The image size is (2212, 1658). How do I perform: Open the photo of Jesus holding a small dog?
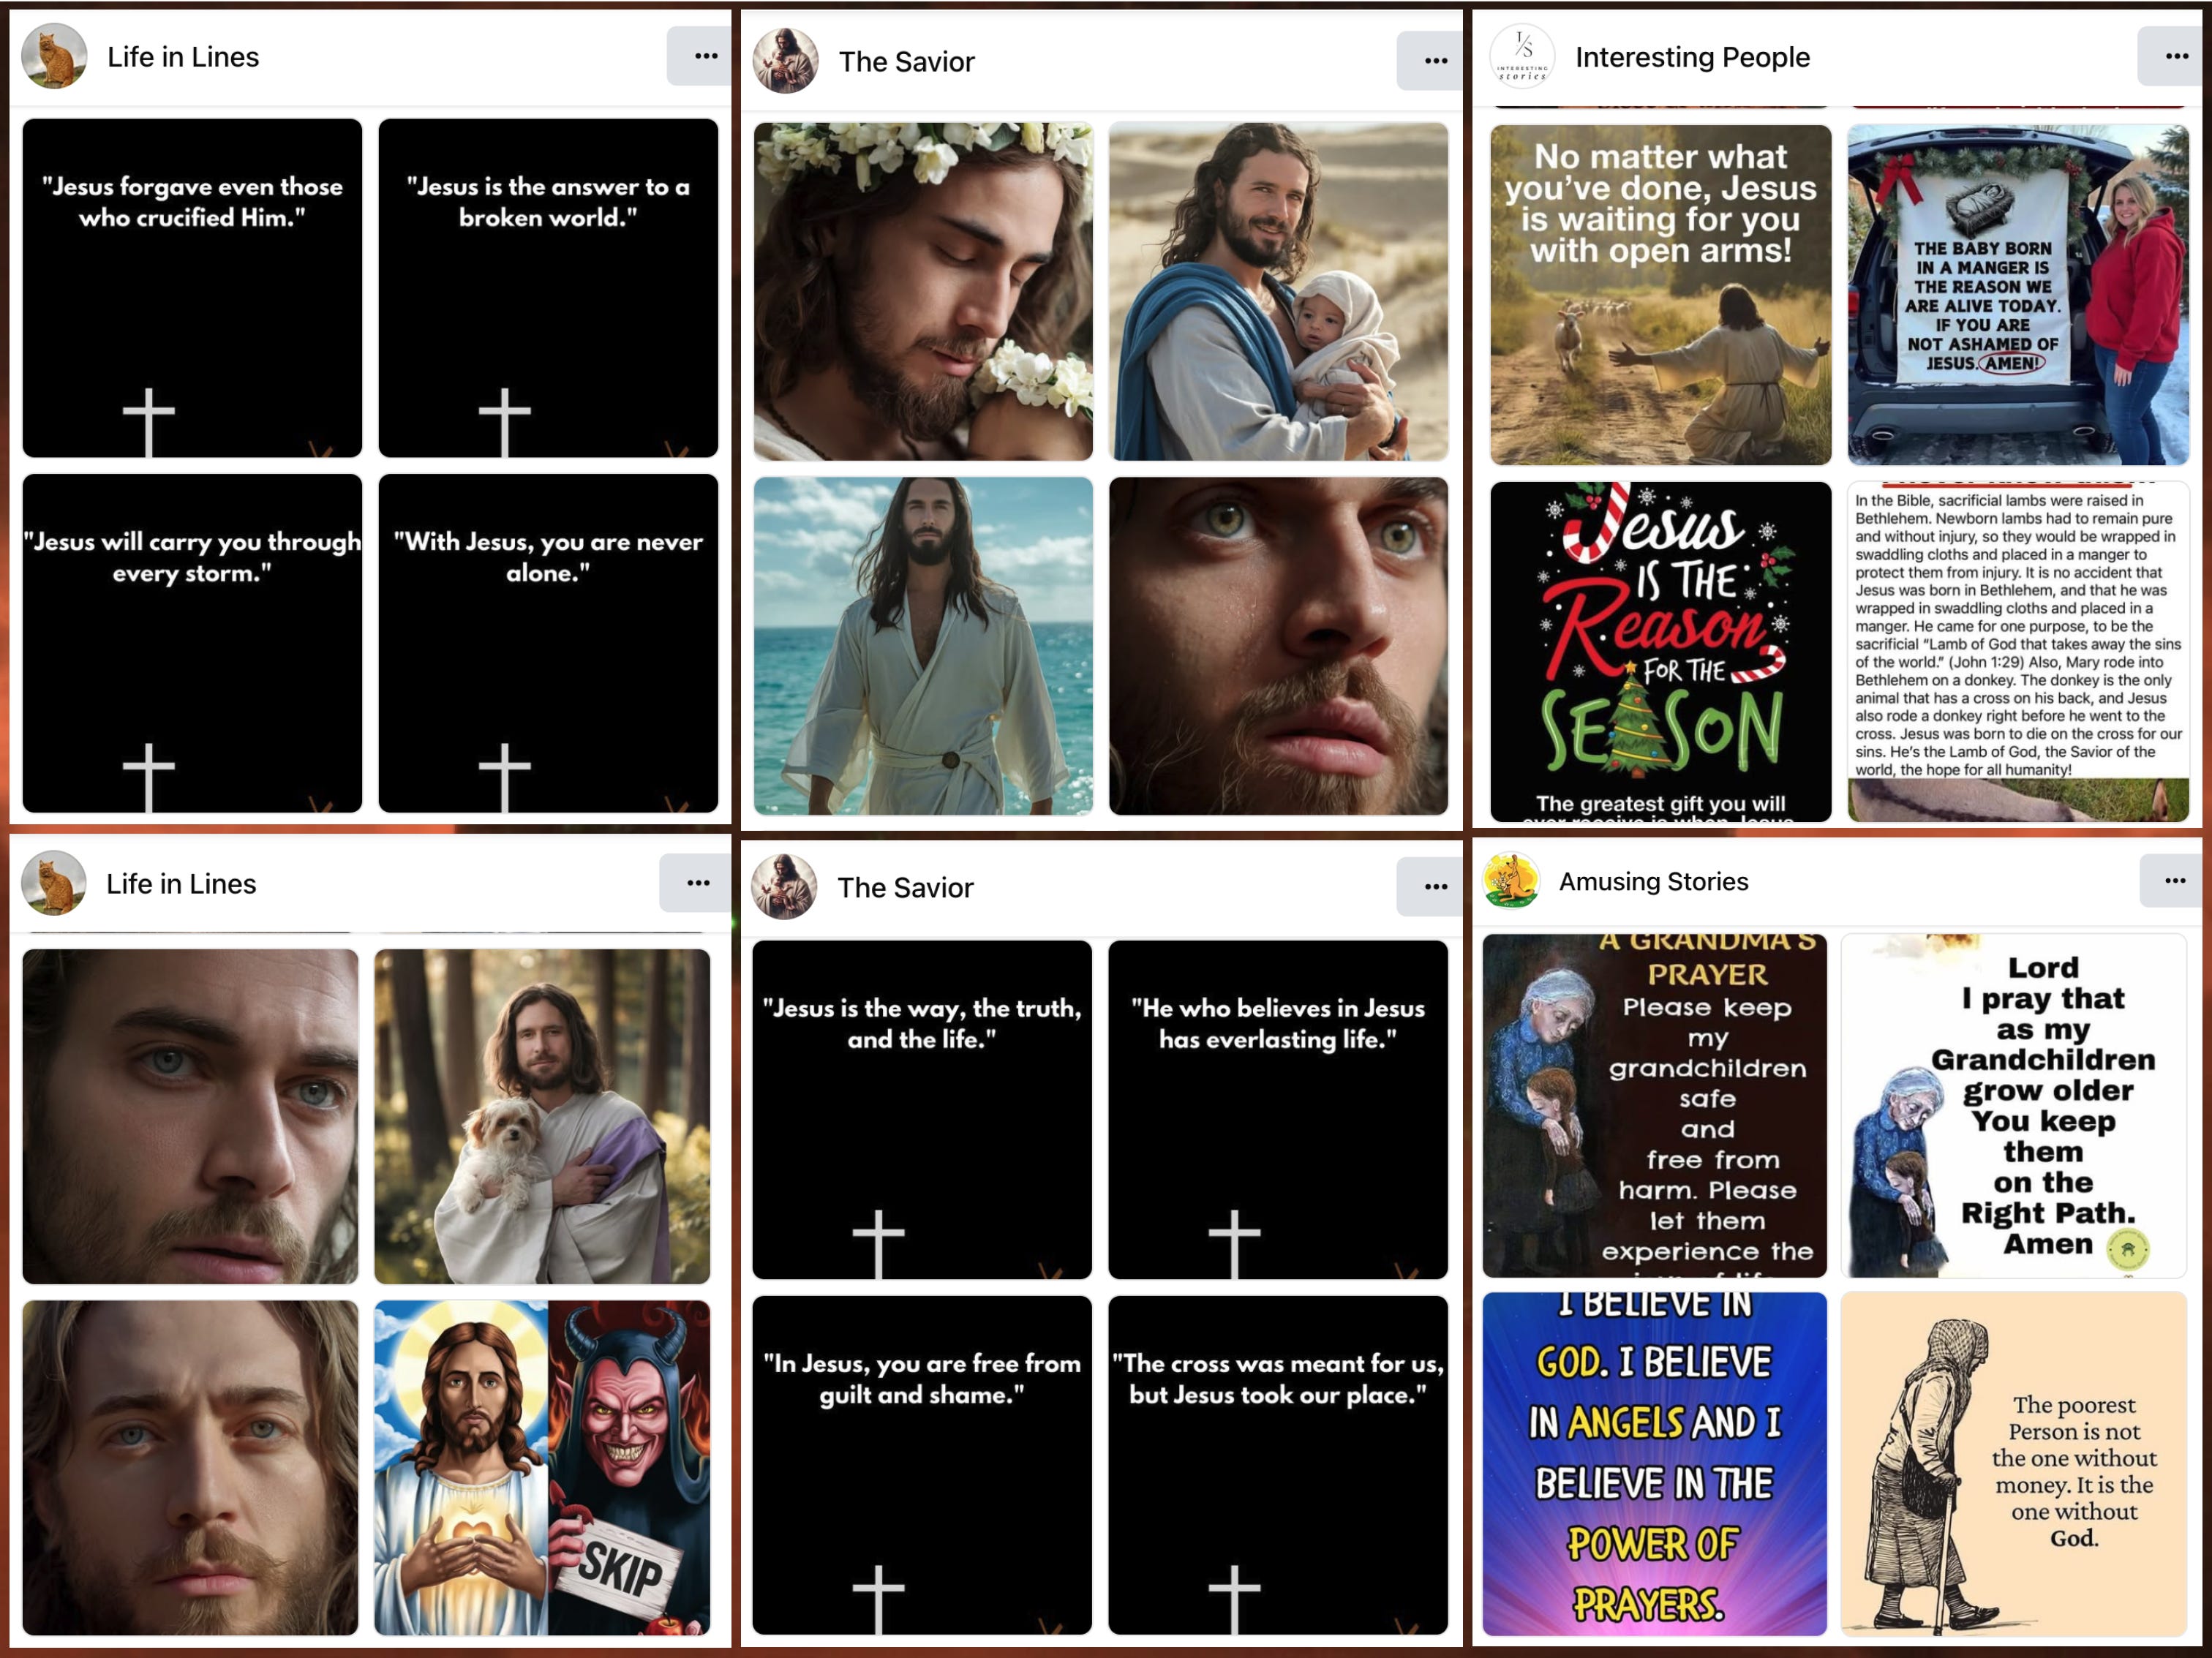pos(542,1116)
